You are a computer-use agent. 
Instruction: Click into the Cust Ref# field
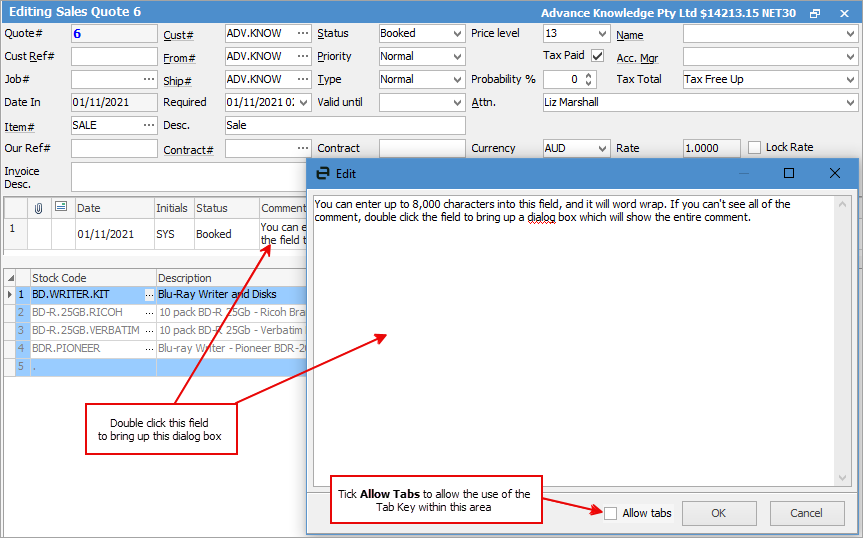point(114,57)
